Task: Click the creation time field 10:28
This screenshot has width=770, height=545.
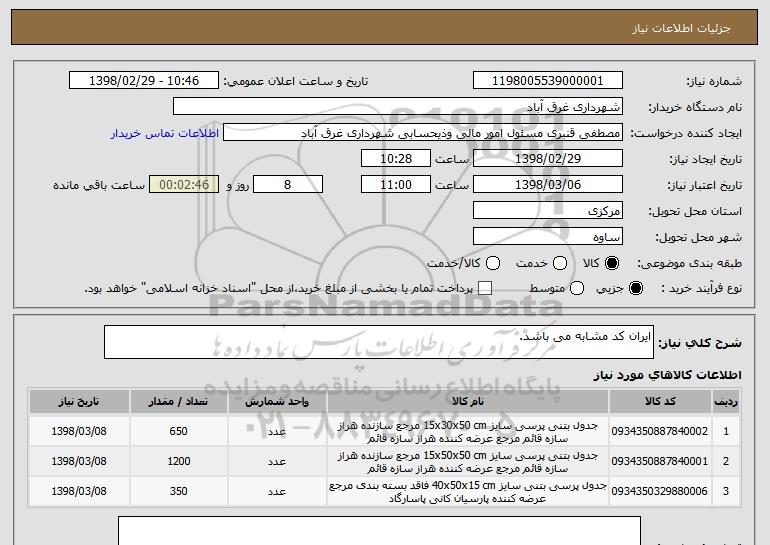Action: point(396,159)
